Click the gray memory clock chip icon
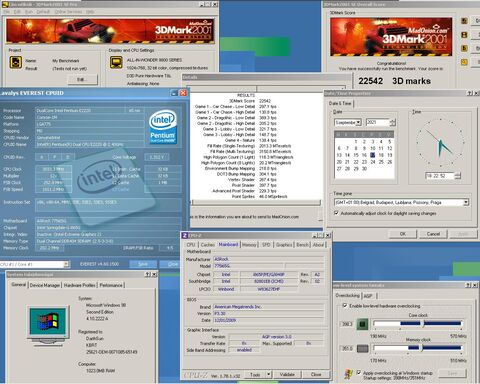This screenshot has width=480, height=384. (x=362, y=349)
